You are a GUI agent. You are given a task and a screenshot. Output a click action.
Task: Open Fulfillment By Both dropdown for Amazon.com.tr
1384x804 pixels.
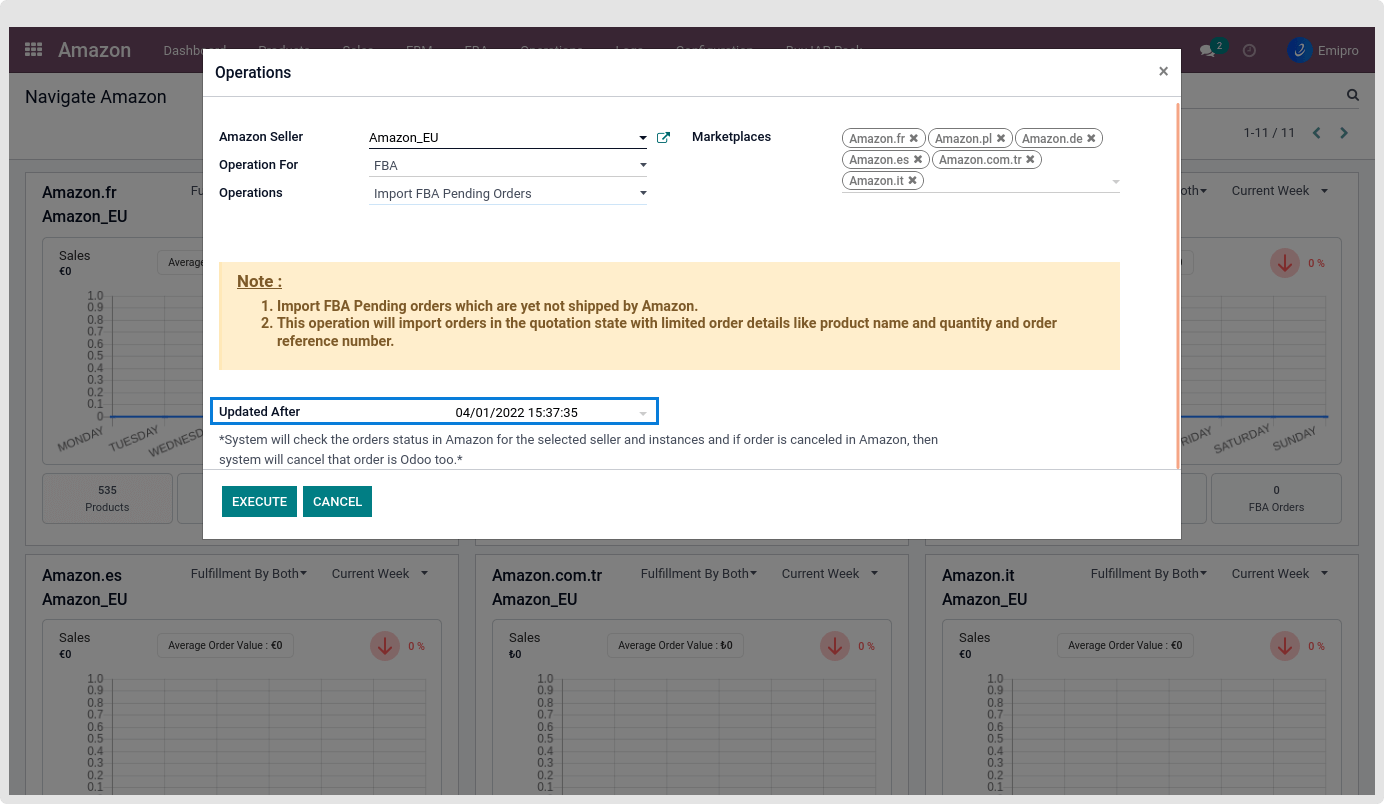[698, 574]
